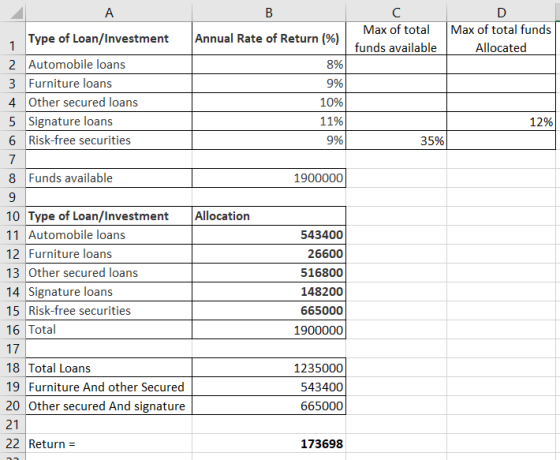The width and height of the screenshot is (560, 460).
Task: Select the 11% rate cell
Action: pyautogui.click(x=269, y=121)
